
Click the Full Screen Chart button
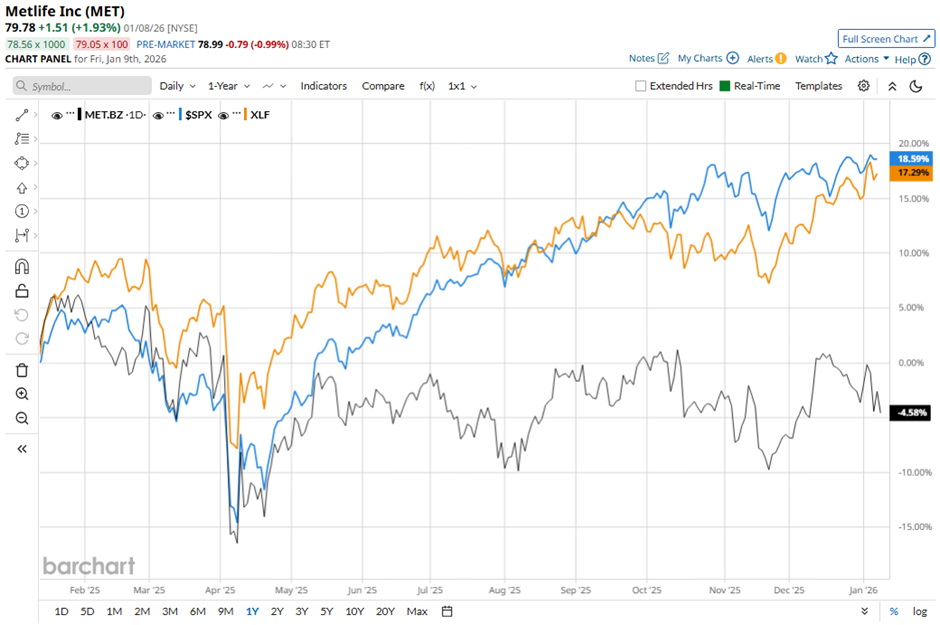click(886, 39)
